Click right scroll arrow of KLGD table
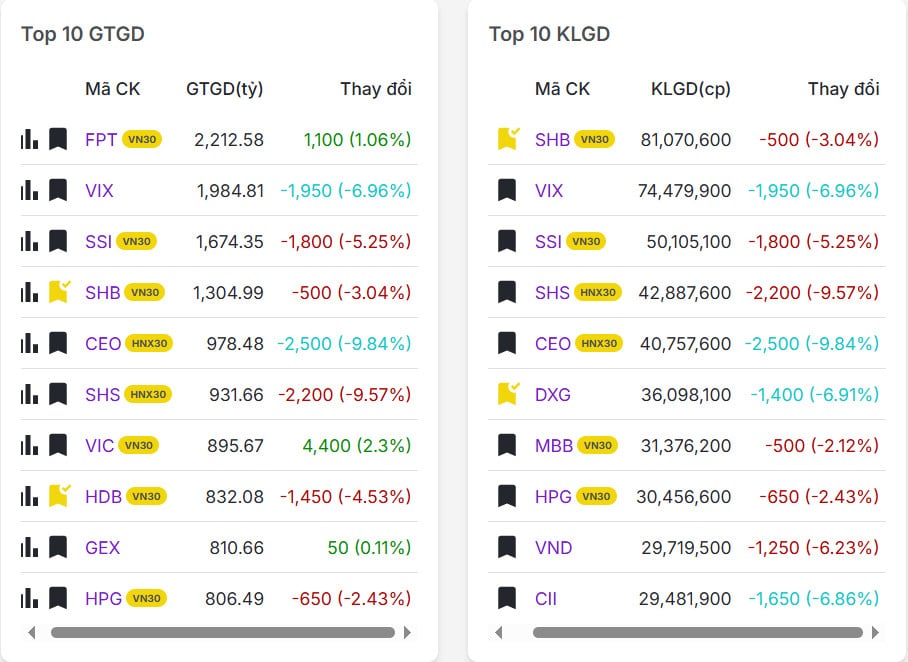Viewport: 908px width, 662px height. click(x=875, y=632)
